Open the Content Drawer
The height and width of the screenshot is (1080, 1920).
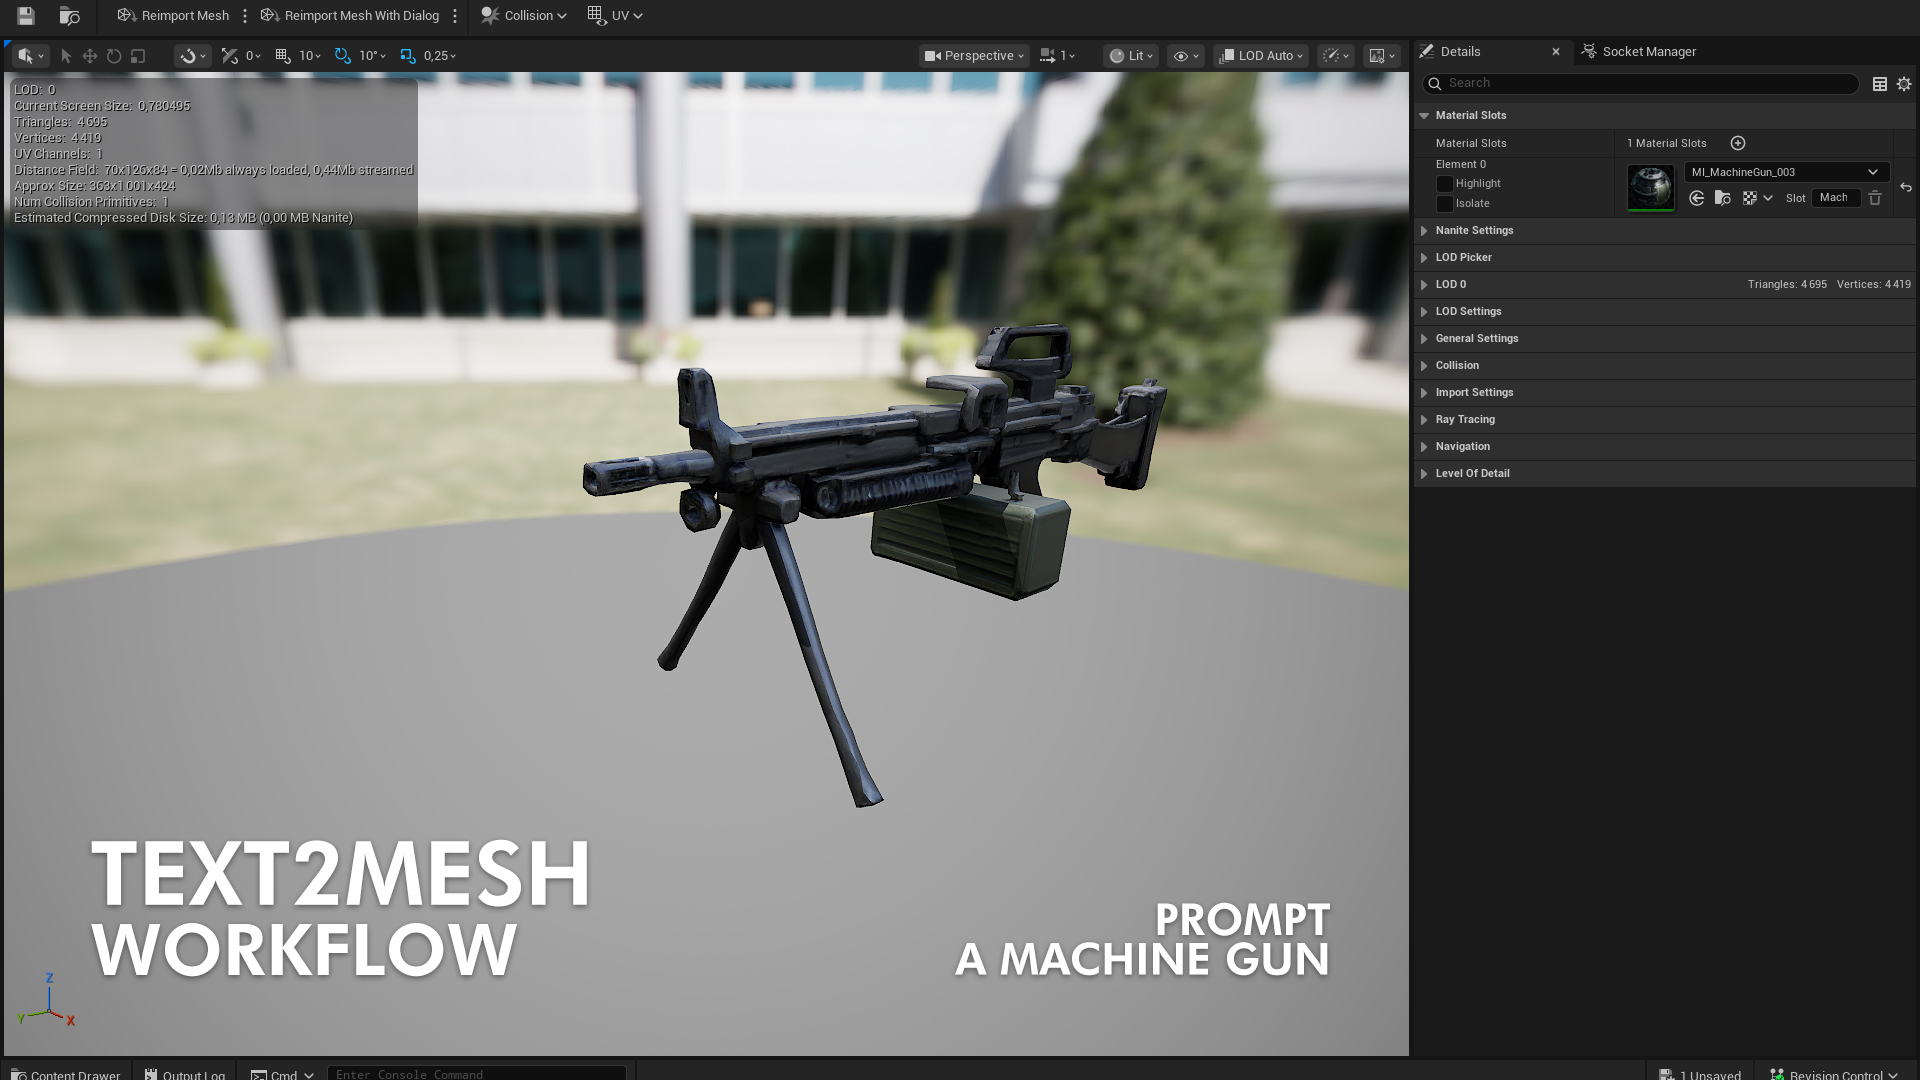click(x=66, y=1074)
